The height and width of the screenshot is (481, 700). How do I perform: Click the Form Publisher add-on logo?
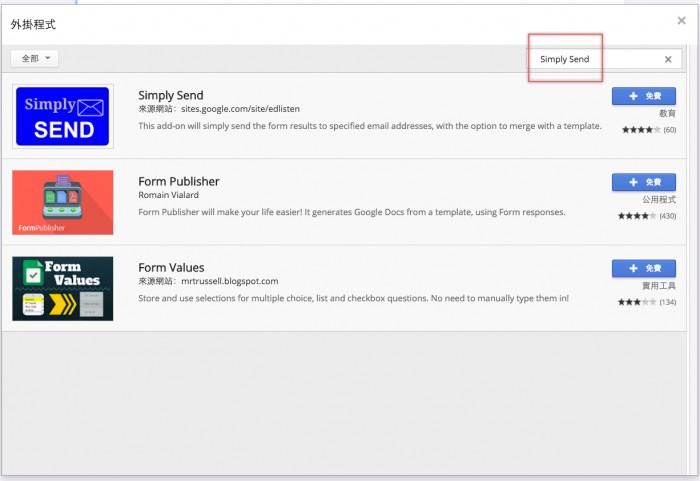[62, 202]
